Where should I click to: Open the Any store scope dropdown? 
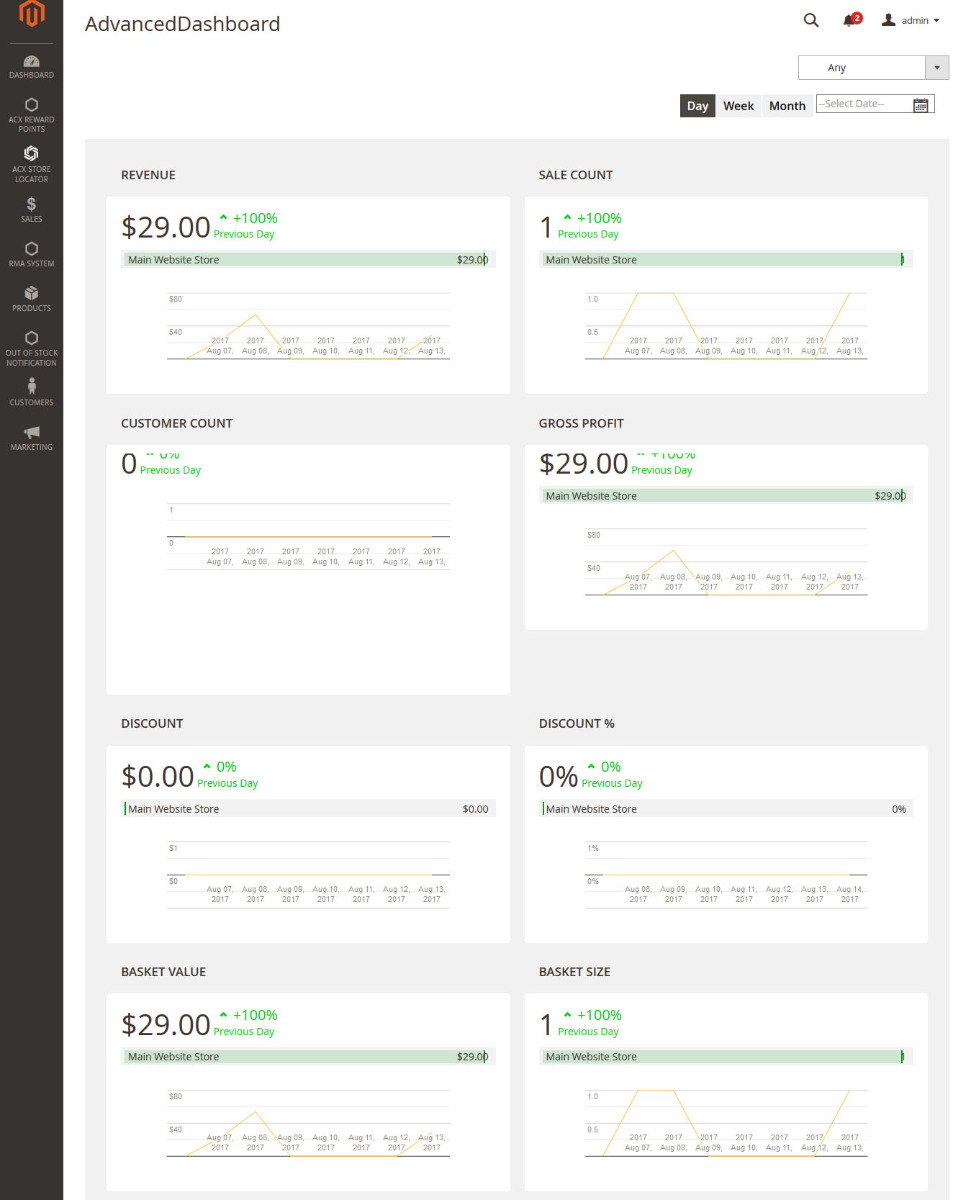(x=873, y=68)
